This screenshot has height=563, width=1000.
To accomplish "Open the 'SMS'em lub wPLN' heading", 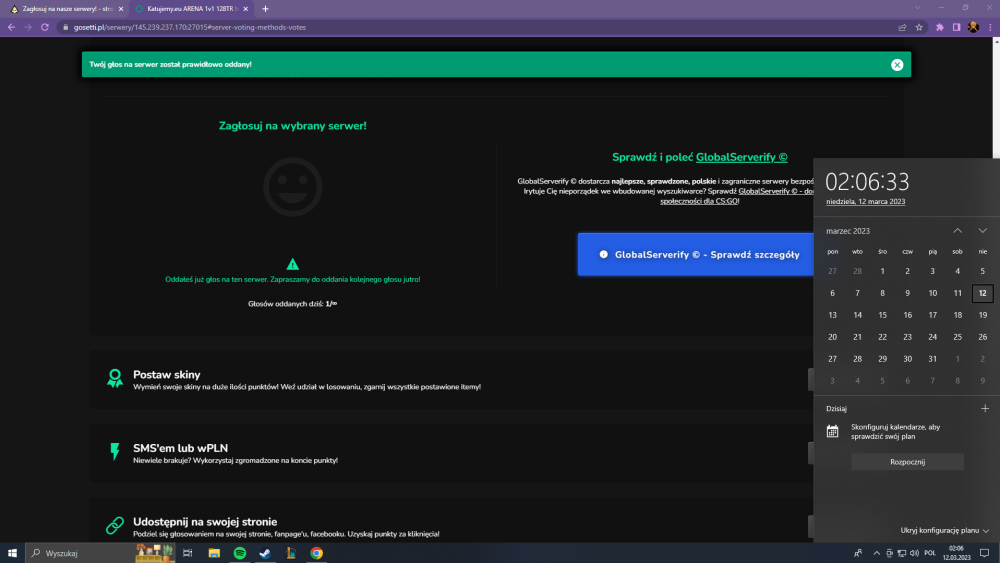I will pyautogui.click(x=180, y=448).
